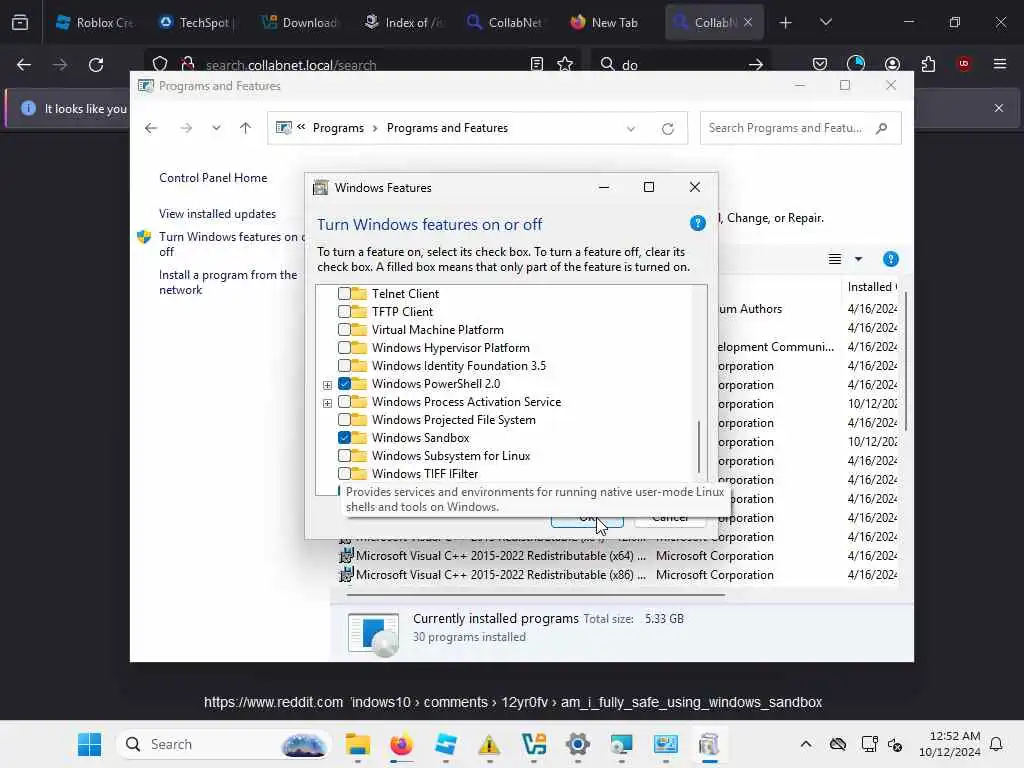Click the Windows Features help icon
The image size is (1024, 768).
point(697,224)
